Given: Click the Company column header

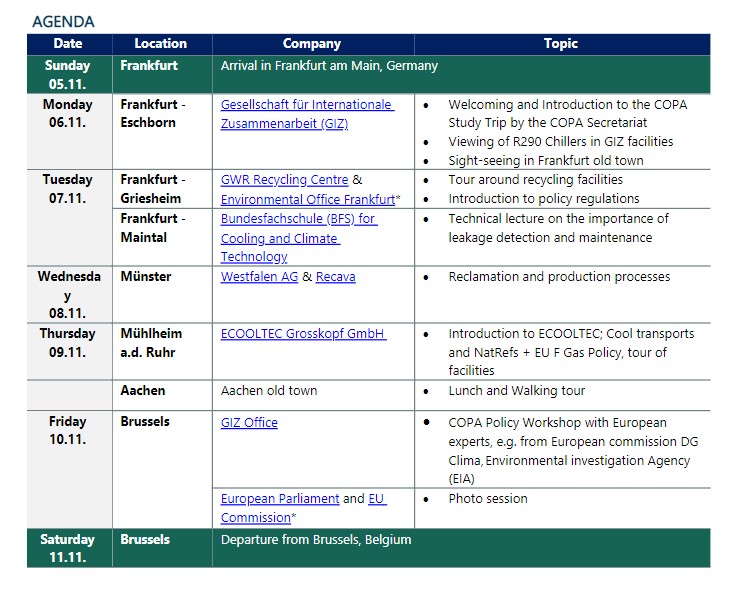Looking at the screenshot, I should pos(312,43).
